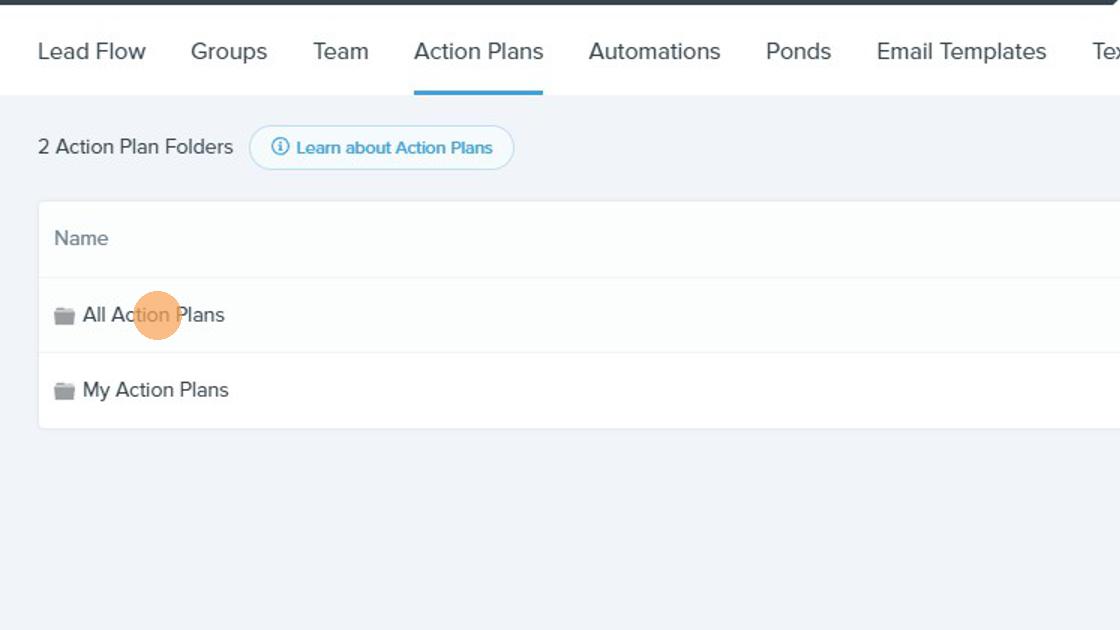Click the partially visible tab after Email Templates

pyautogui.click(x=1106, y=51)
